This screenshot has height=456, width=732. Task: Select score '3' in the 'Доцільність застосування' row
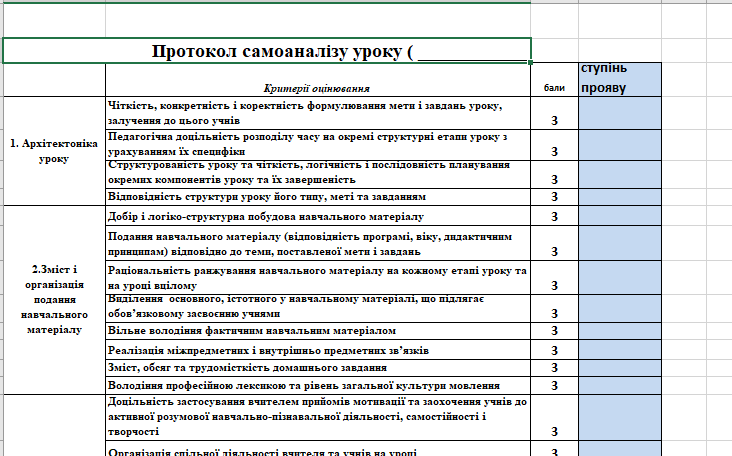tap(554, 417)
